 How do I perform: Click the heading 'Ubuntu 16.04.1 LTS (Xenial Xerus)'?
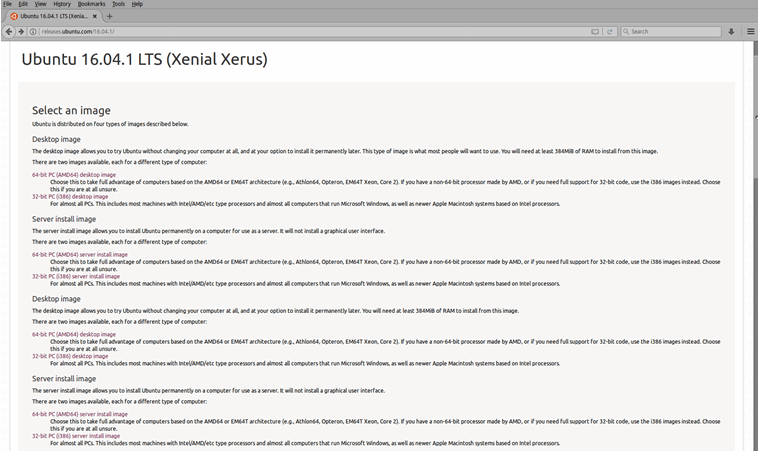[x=144, y=59]
